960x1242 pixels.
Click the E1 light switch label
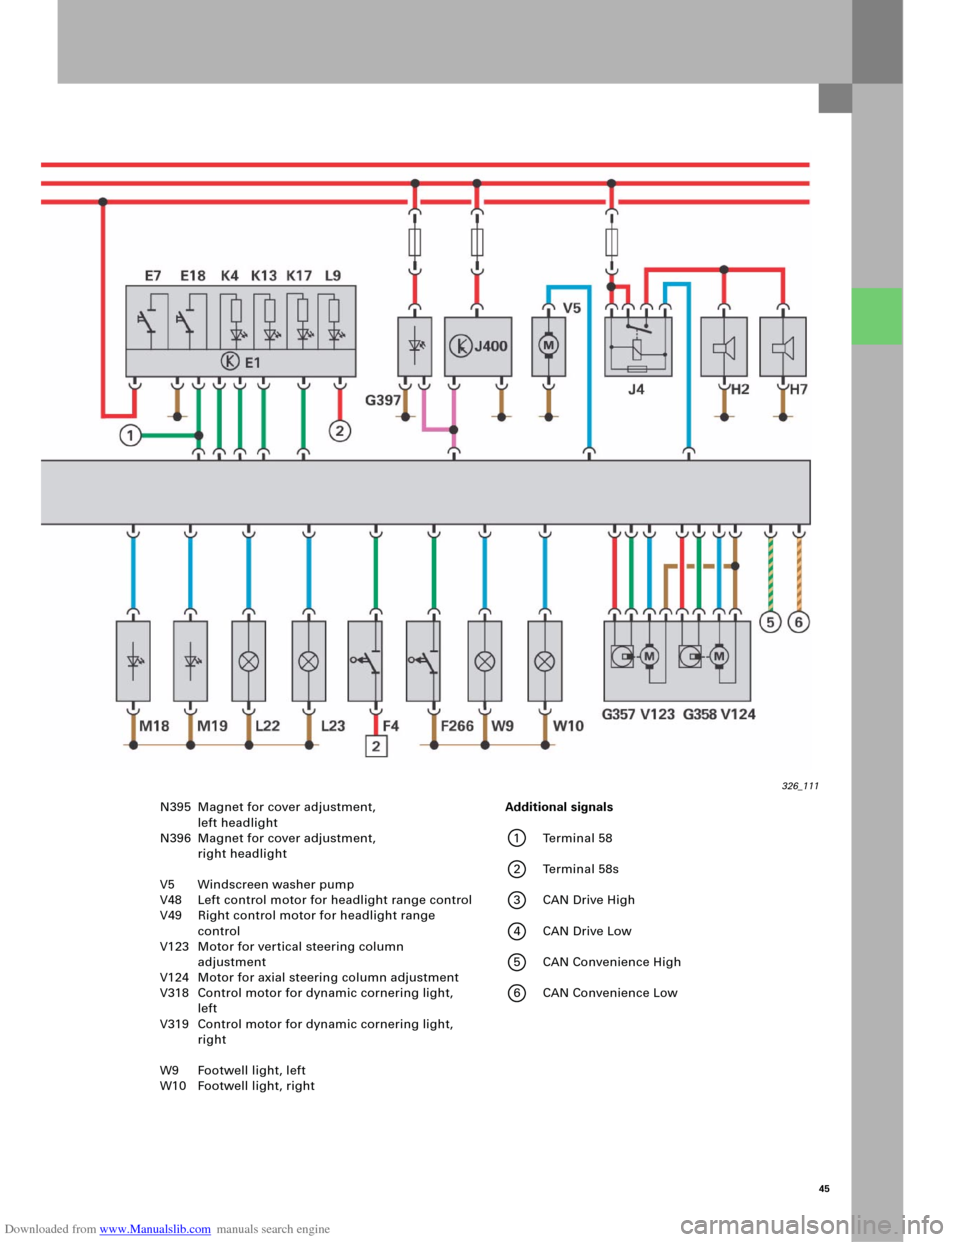(x=241, y=362)
